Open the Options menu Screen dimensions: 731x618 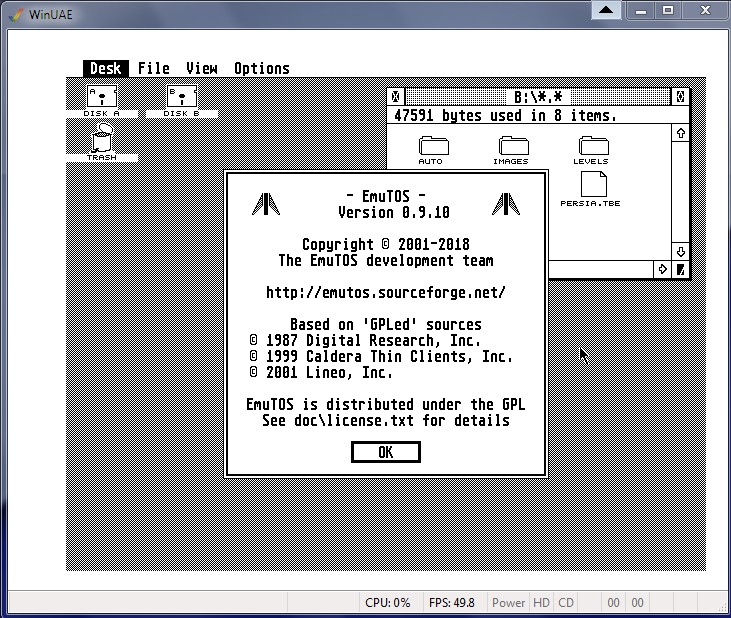coord(262,68)
